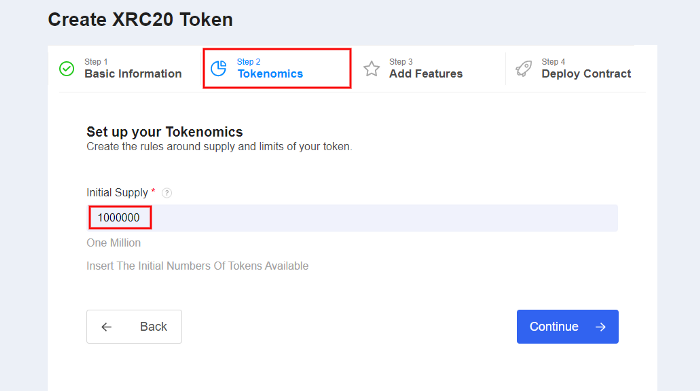Click the help question mark beside Initial Supply

click(167, 193)
